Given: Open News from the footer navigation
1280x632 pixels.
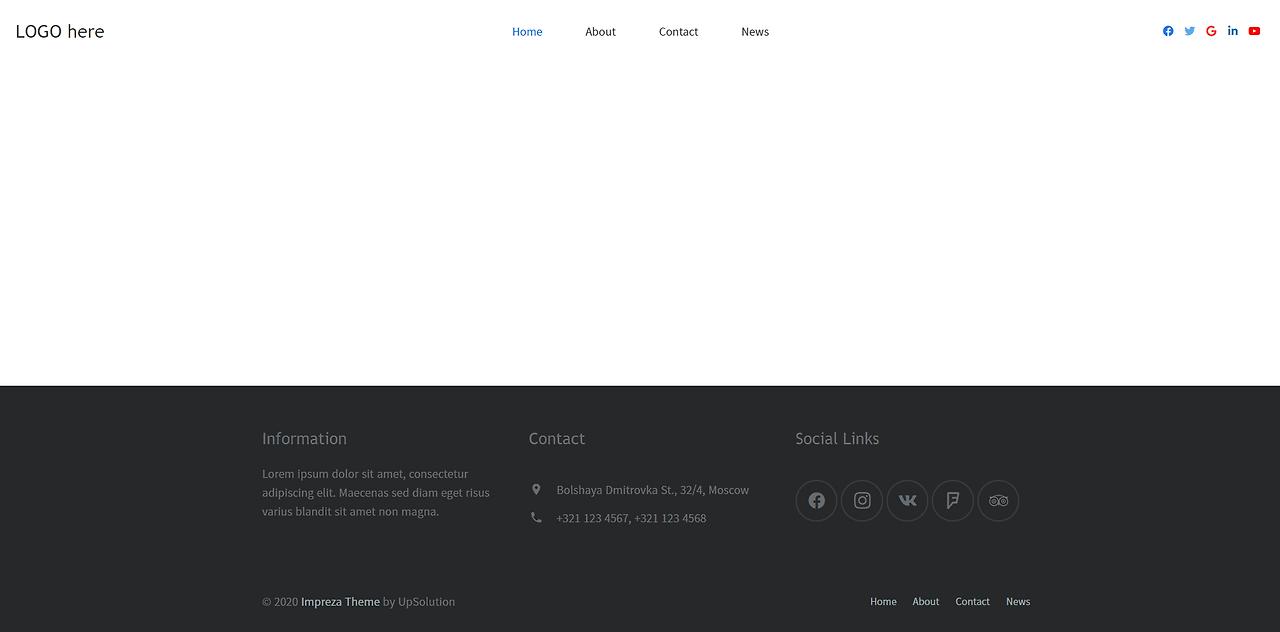Looking at the screenshot, I should (x=1018, y=601).
